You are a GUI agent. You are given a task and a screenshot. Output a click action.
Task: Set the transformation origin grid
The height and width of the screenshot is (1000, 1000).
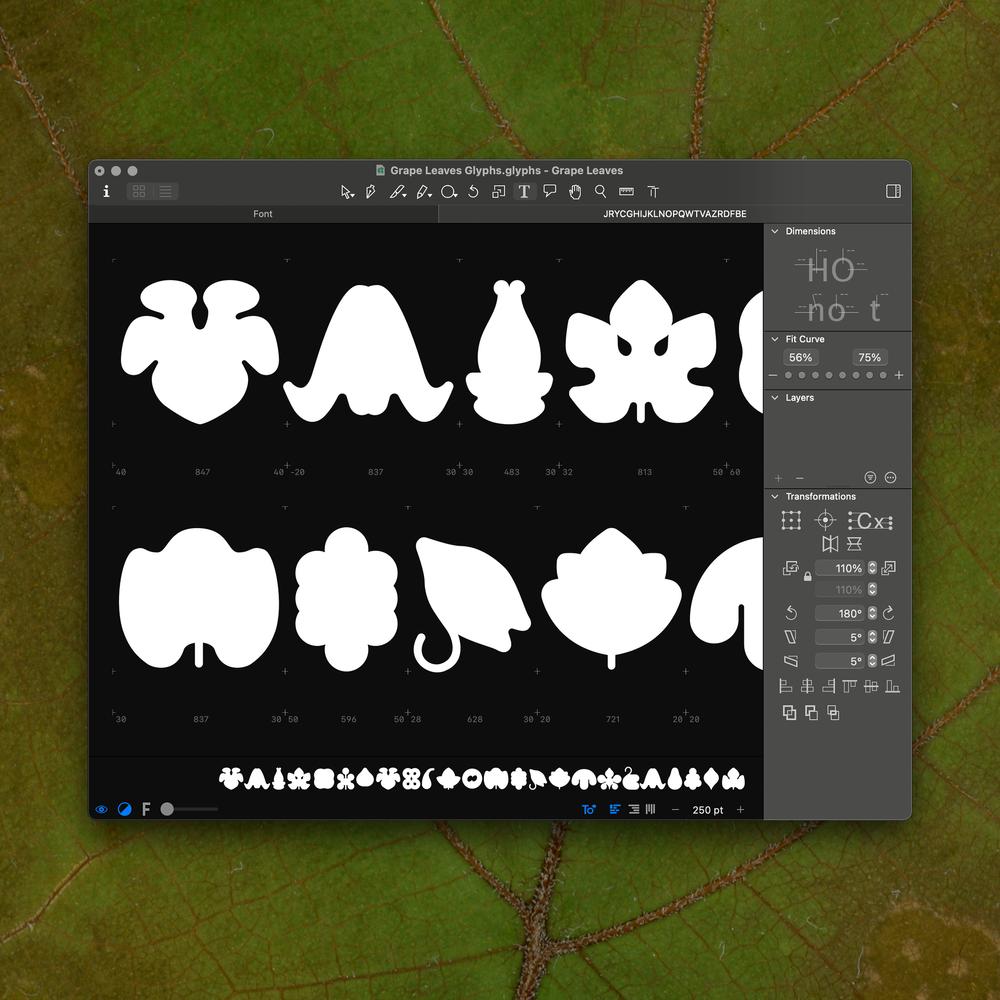pyautogui.click(x=791, y=520)
